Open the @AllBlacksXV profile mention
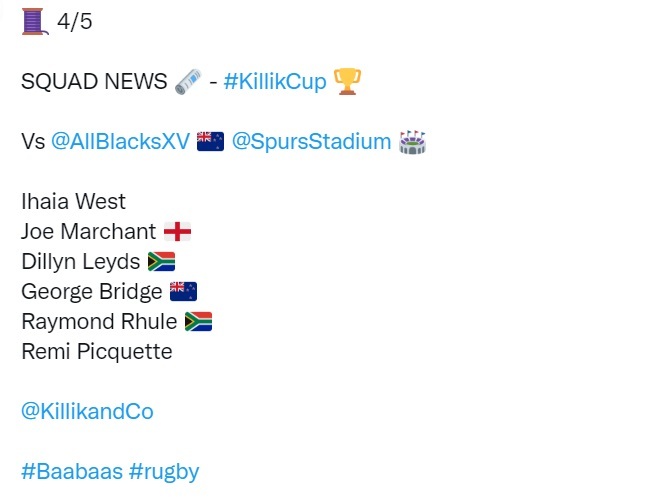The image size is (672, 497). pos(120,142)
